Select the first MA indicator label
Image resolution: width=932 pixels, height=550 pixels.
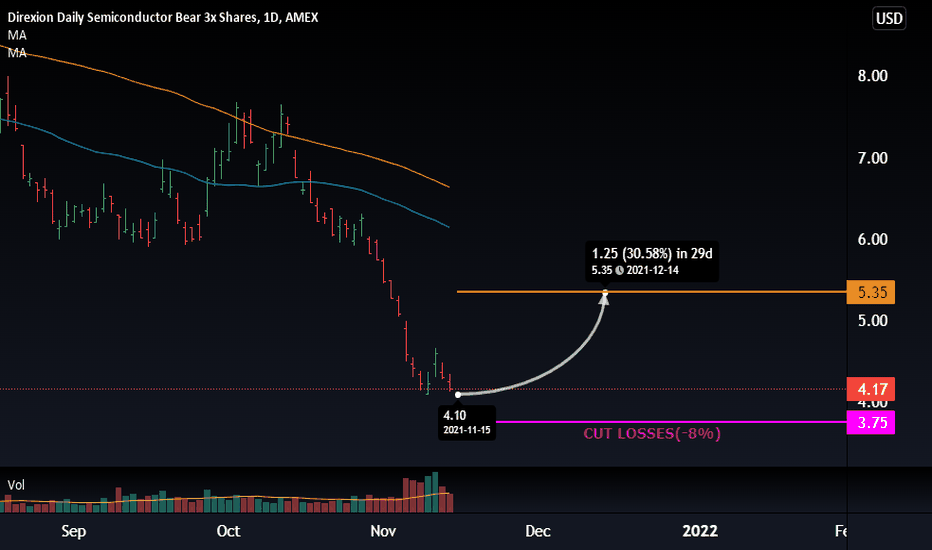(x=17, y=35)
